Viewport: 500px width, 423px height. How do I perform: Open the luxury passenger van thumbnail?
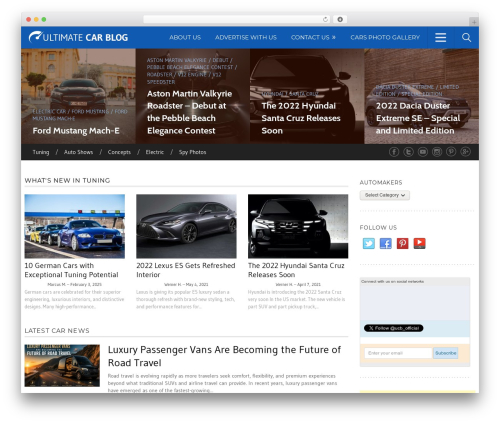pos(62,365)
